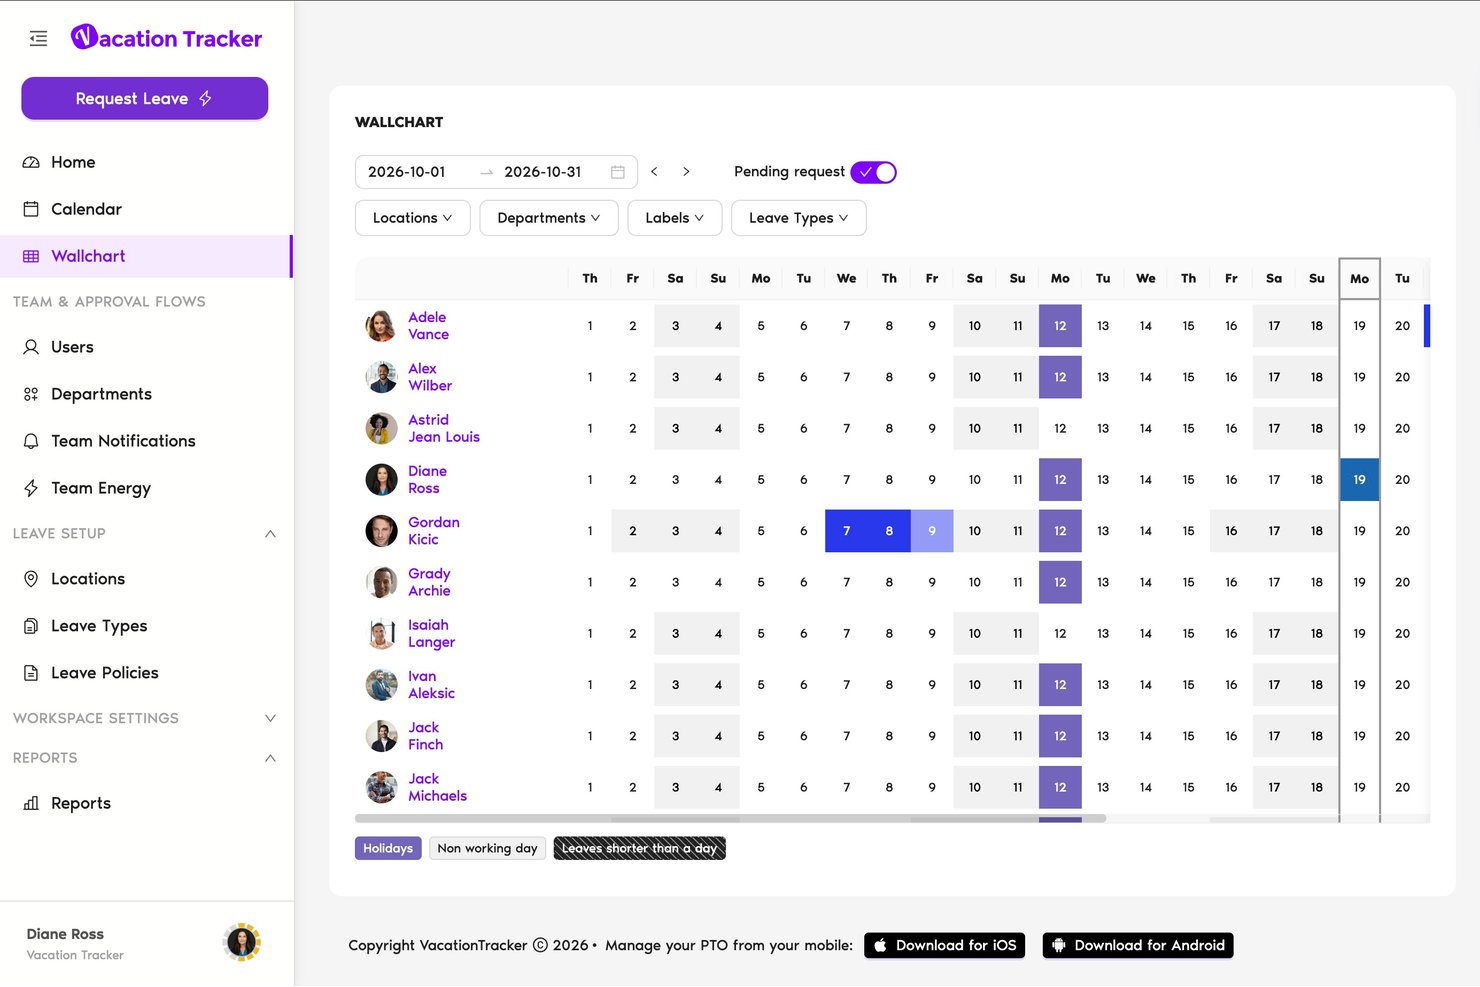The width and height of the screenshot is (1480, 987).
Task: Click Adele Vance's holiday cell on 12
Action: tap(1060, 326)
